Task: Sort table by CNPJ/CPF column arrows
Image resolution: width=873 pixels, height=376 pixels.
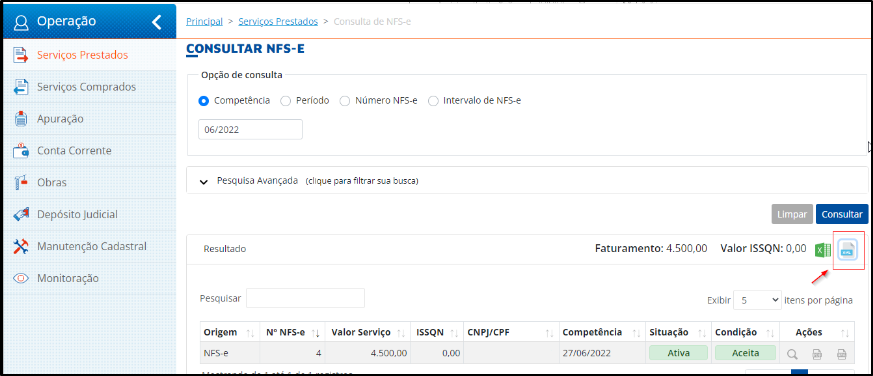Action: [550, 333]
